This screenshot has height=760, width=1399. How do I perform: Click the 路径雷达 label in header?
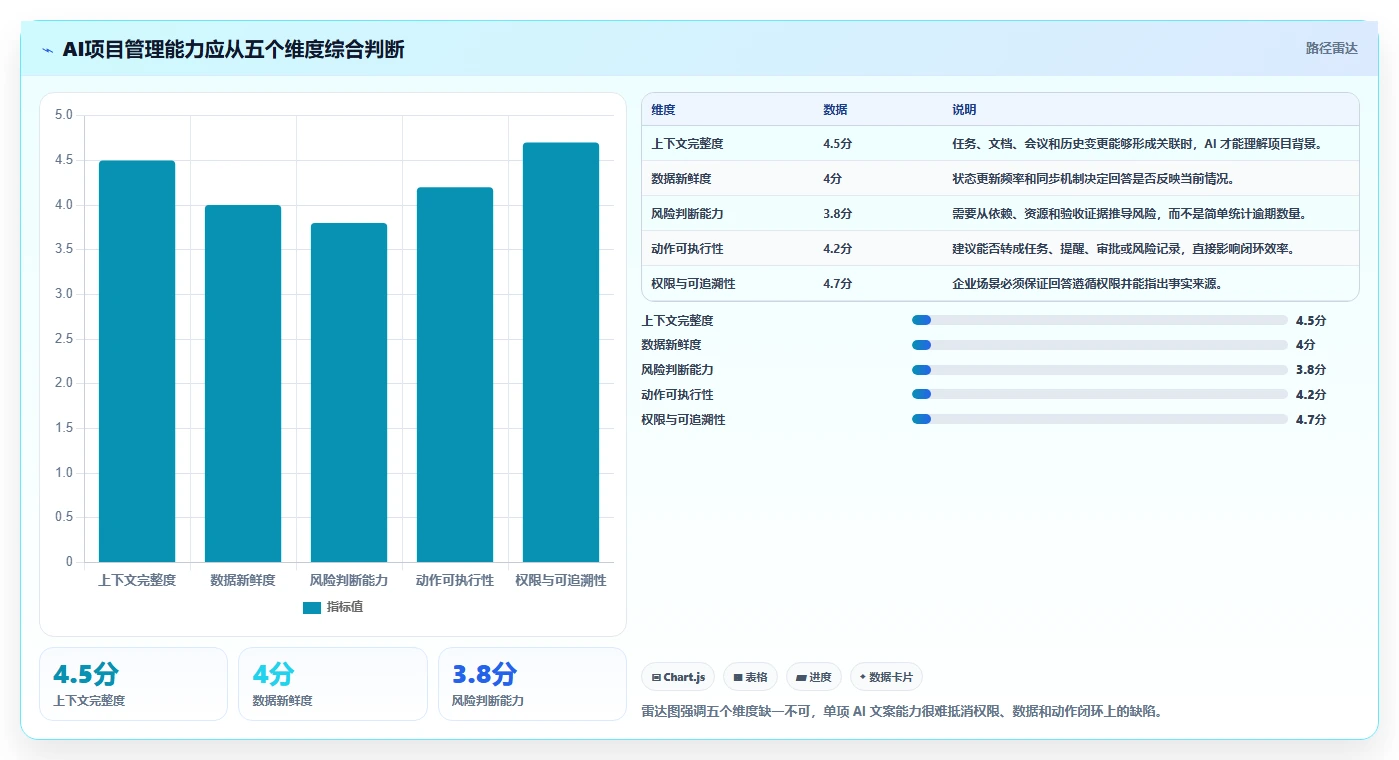tap(1331, 48)
